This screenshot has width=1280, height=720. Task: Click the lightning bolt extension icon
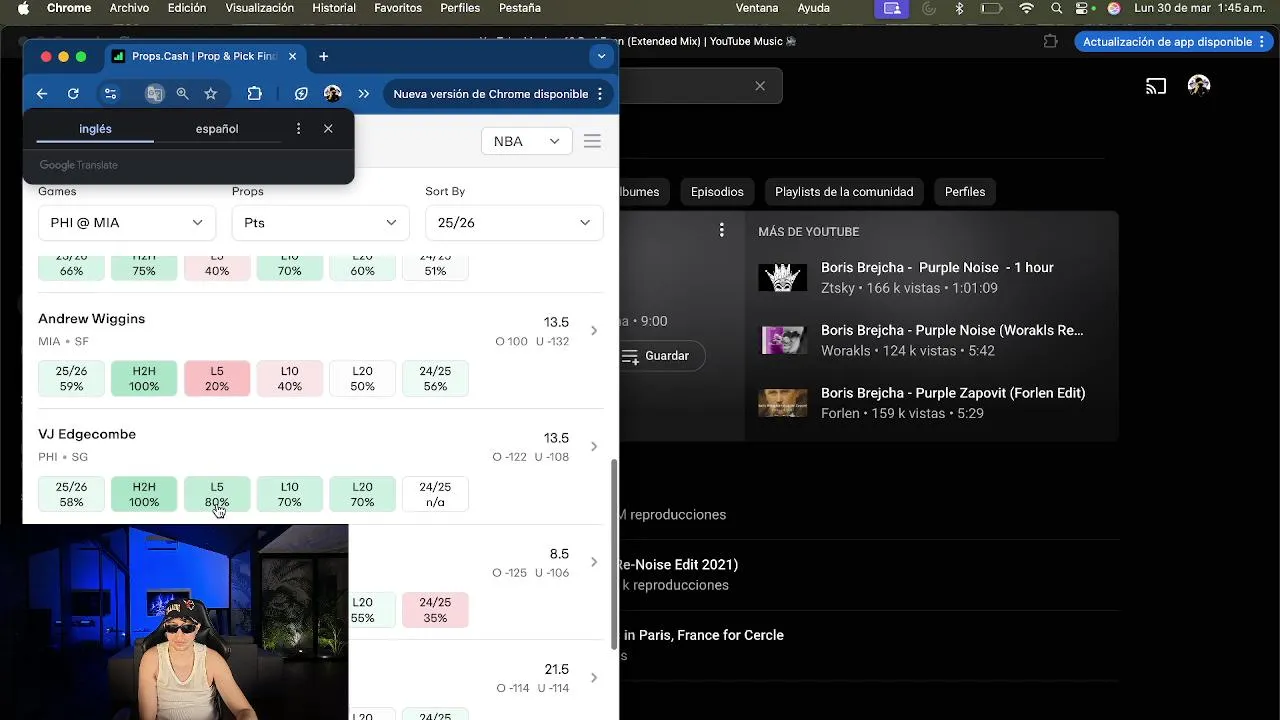point(301,94)
